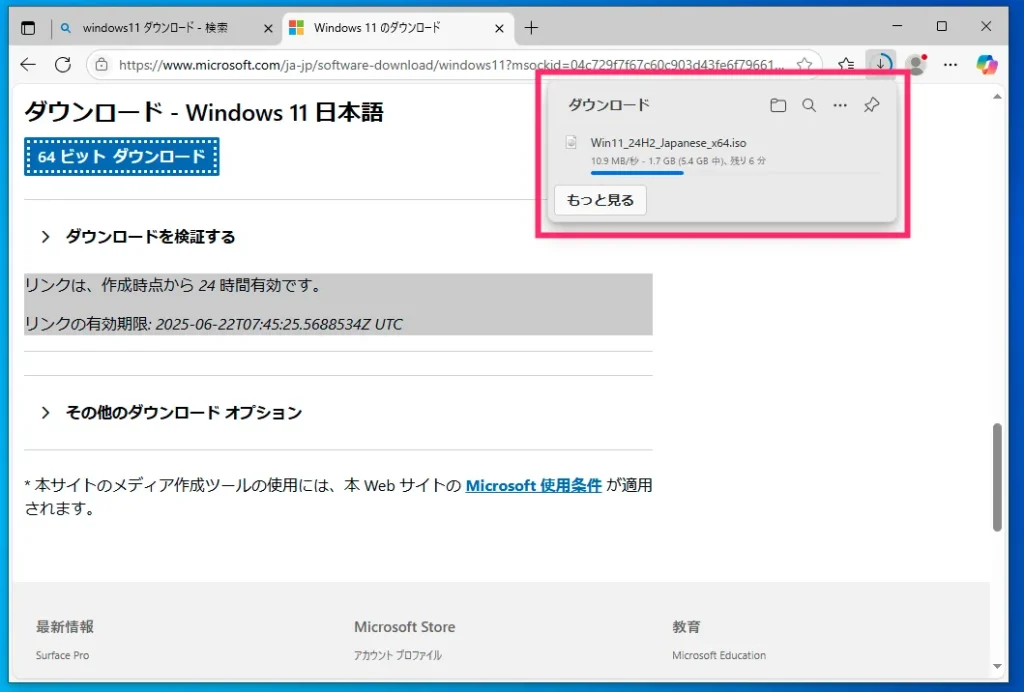This screenshot has height=692, width=1024.
Task: Click the download speed status text
Action: pyautogui.click(x=678, y=161)
